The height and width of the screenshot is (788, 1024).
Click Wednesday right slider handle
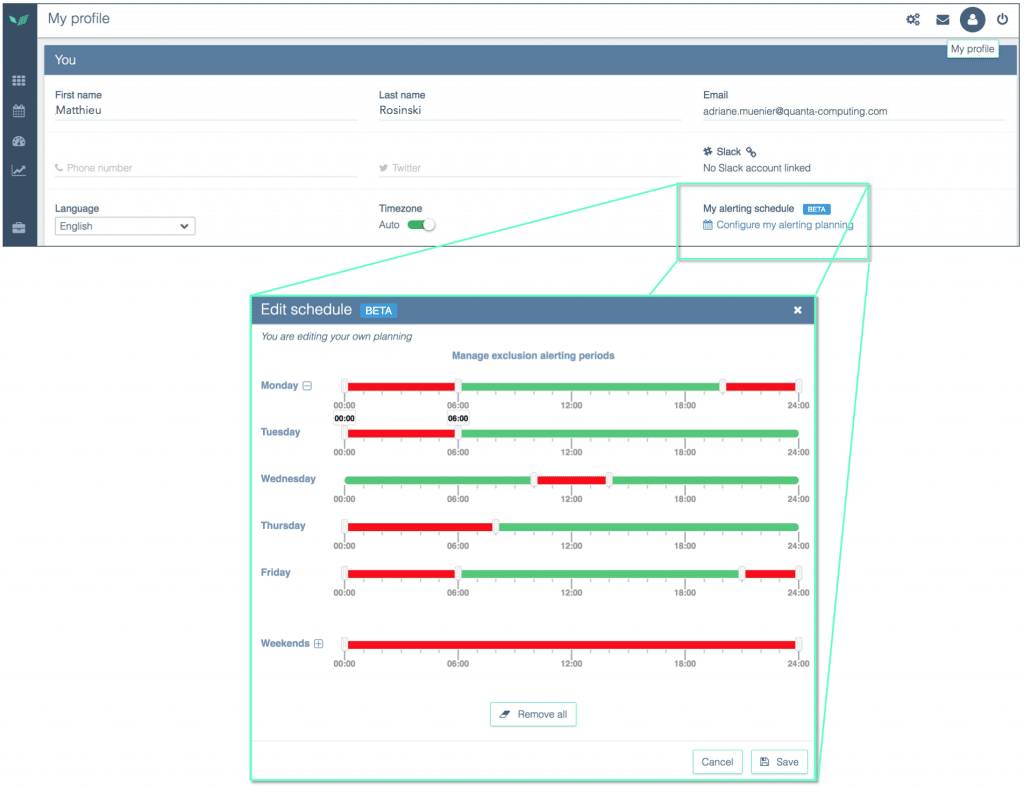(x=609, y=480)
